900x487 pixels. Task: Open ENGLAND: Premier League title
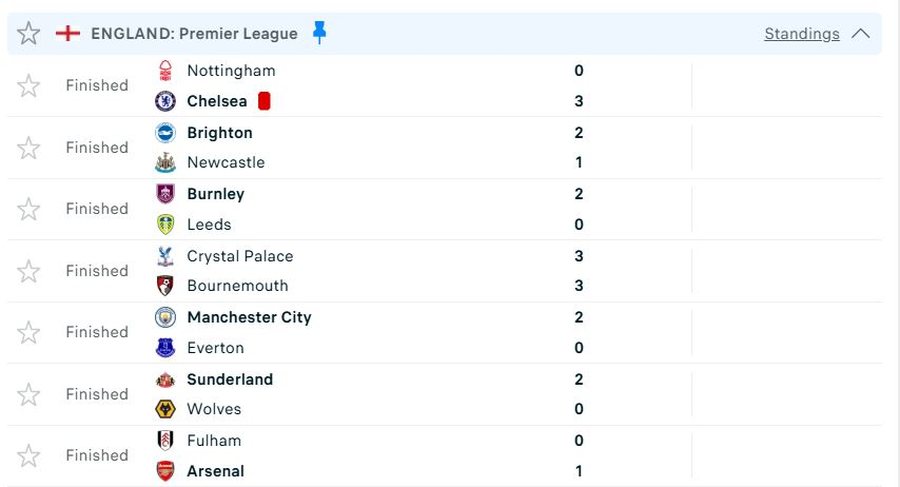(194, 34)
